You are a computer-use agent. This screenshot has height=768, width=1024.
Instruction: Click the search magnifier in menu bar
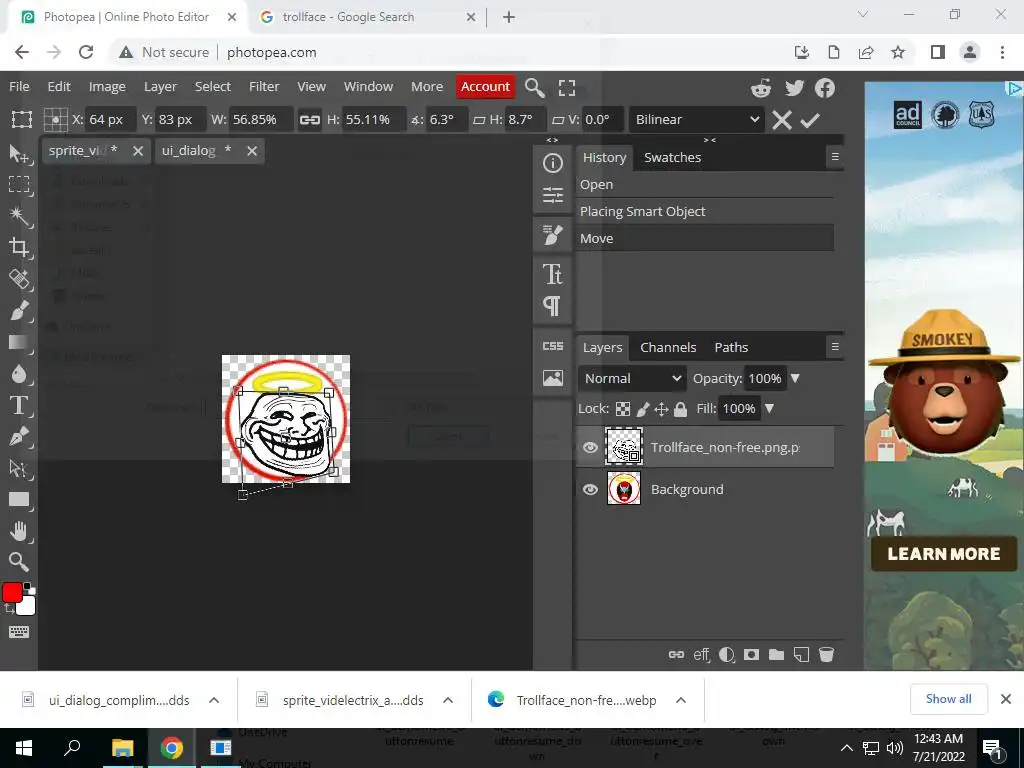(x=534, y=88)
